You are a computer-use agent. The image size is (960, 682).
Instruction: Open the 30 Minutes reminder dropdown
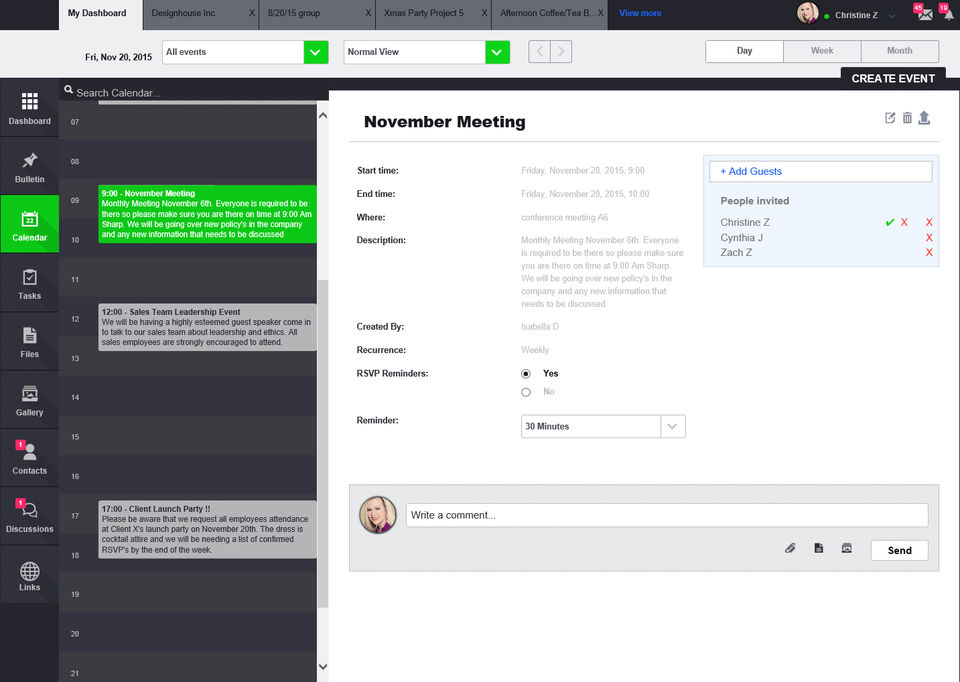(x=603, y=426)
